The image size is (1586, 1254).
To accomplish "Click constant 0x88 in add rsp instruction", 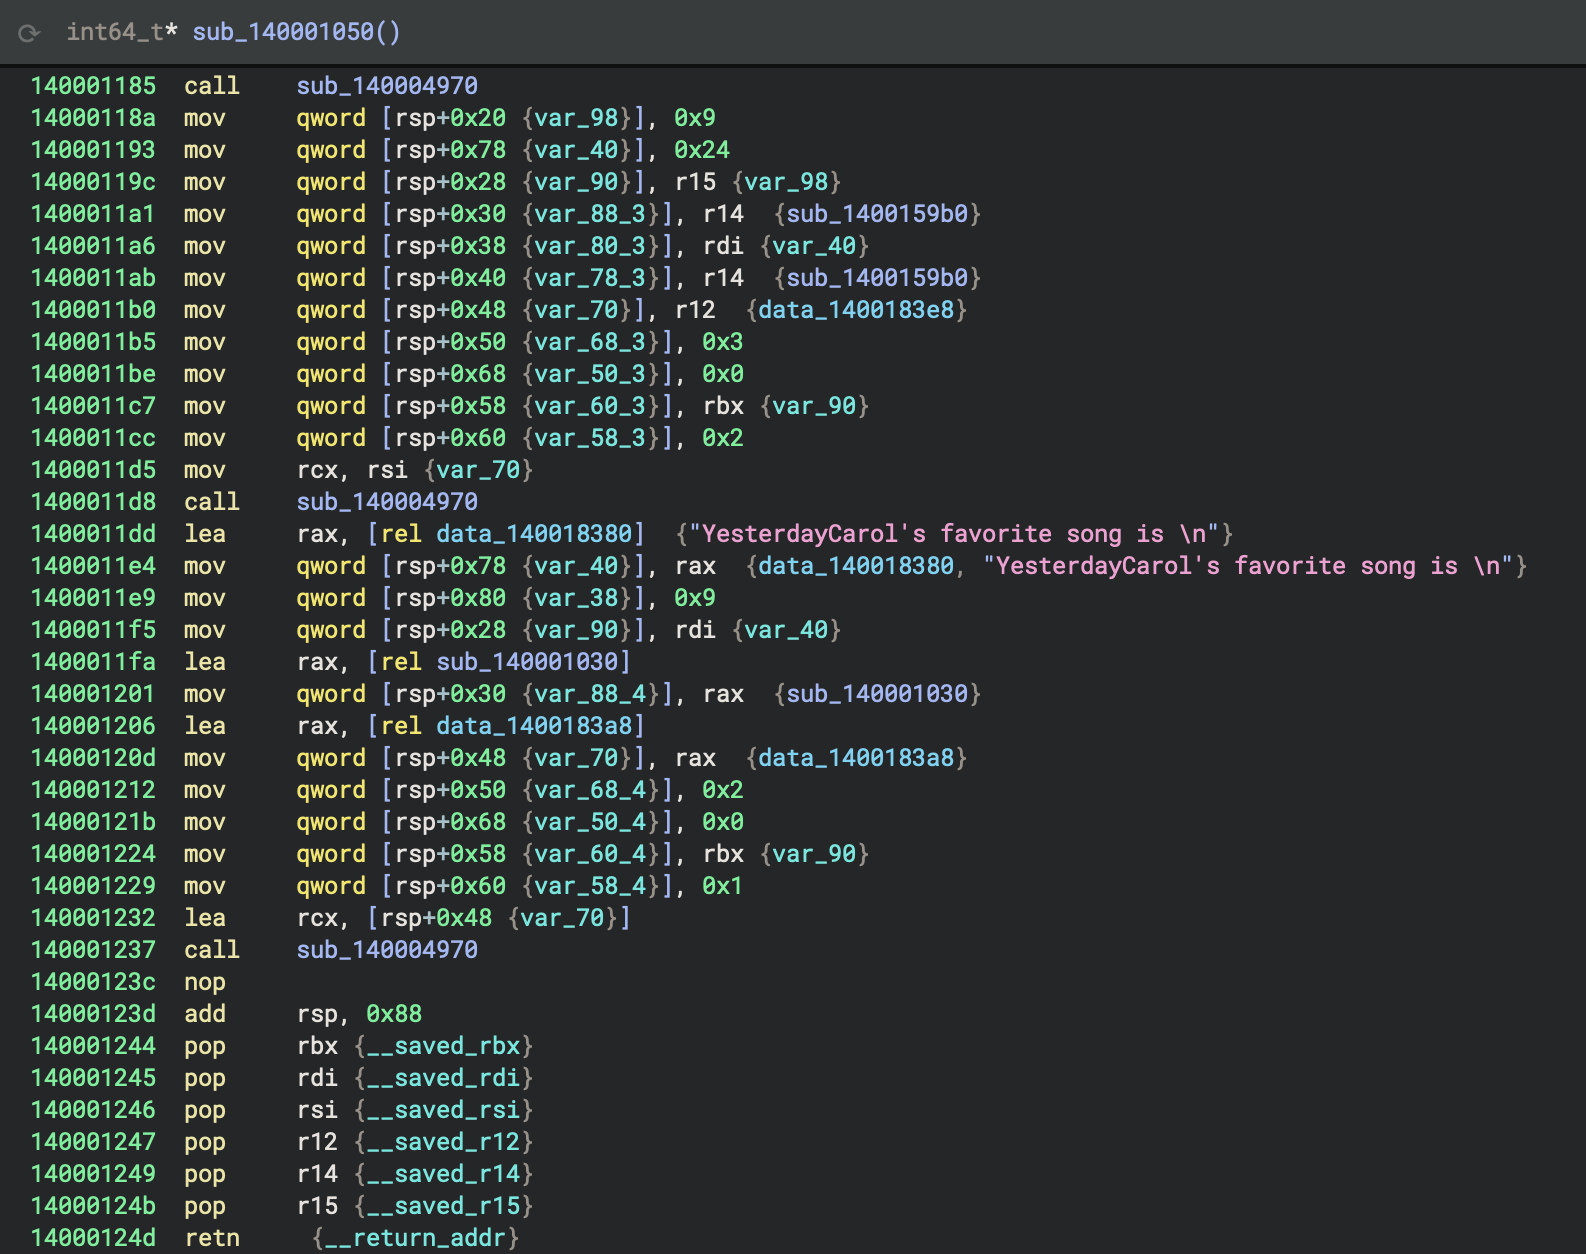I will tap(393, 1014).
